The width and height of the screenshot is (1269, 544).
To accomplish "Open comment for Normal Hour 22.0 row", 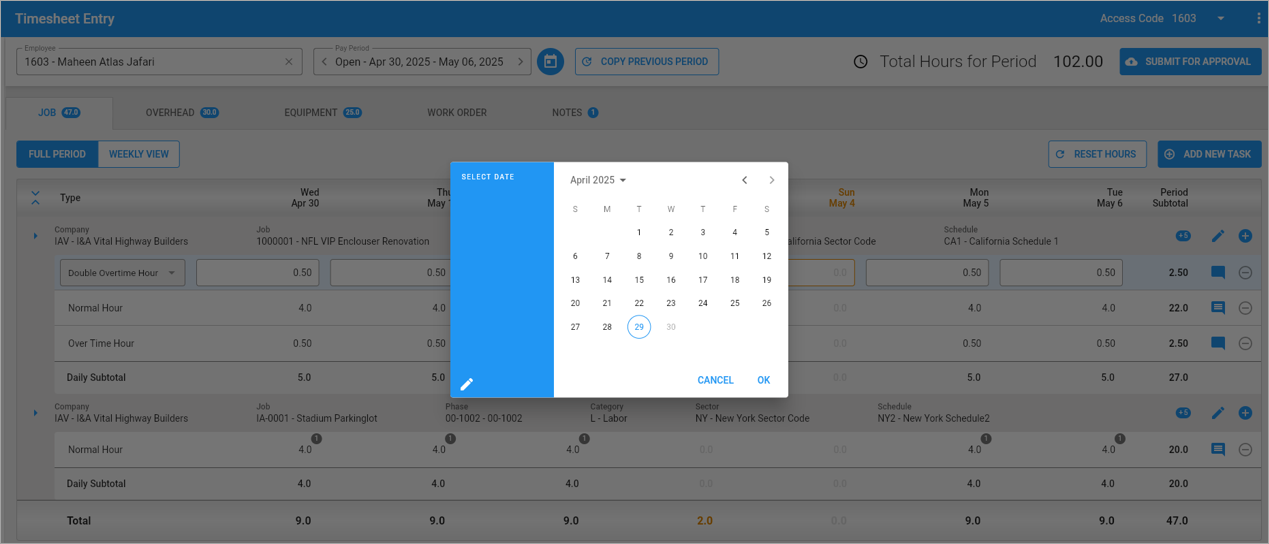I will point(1218,308).
